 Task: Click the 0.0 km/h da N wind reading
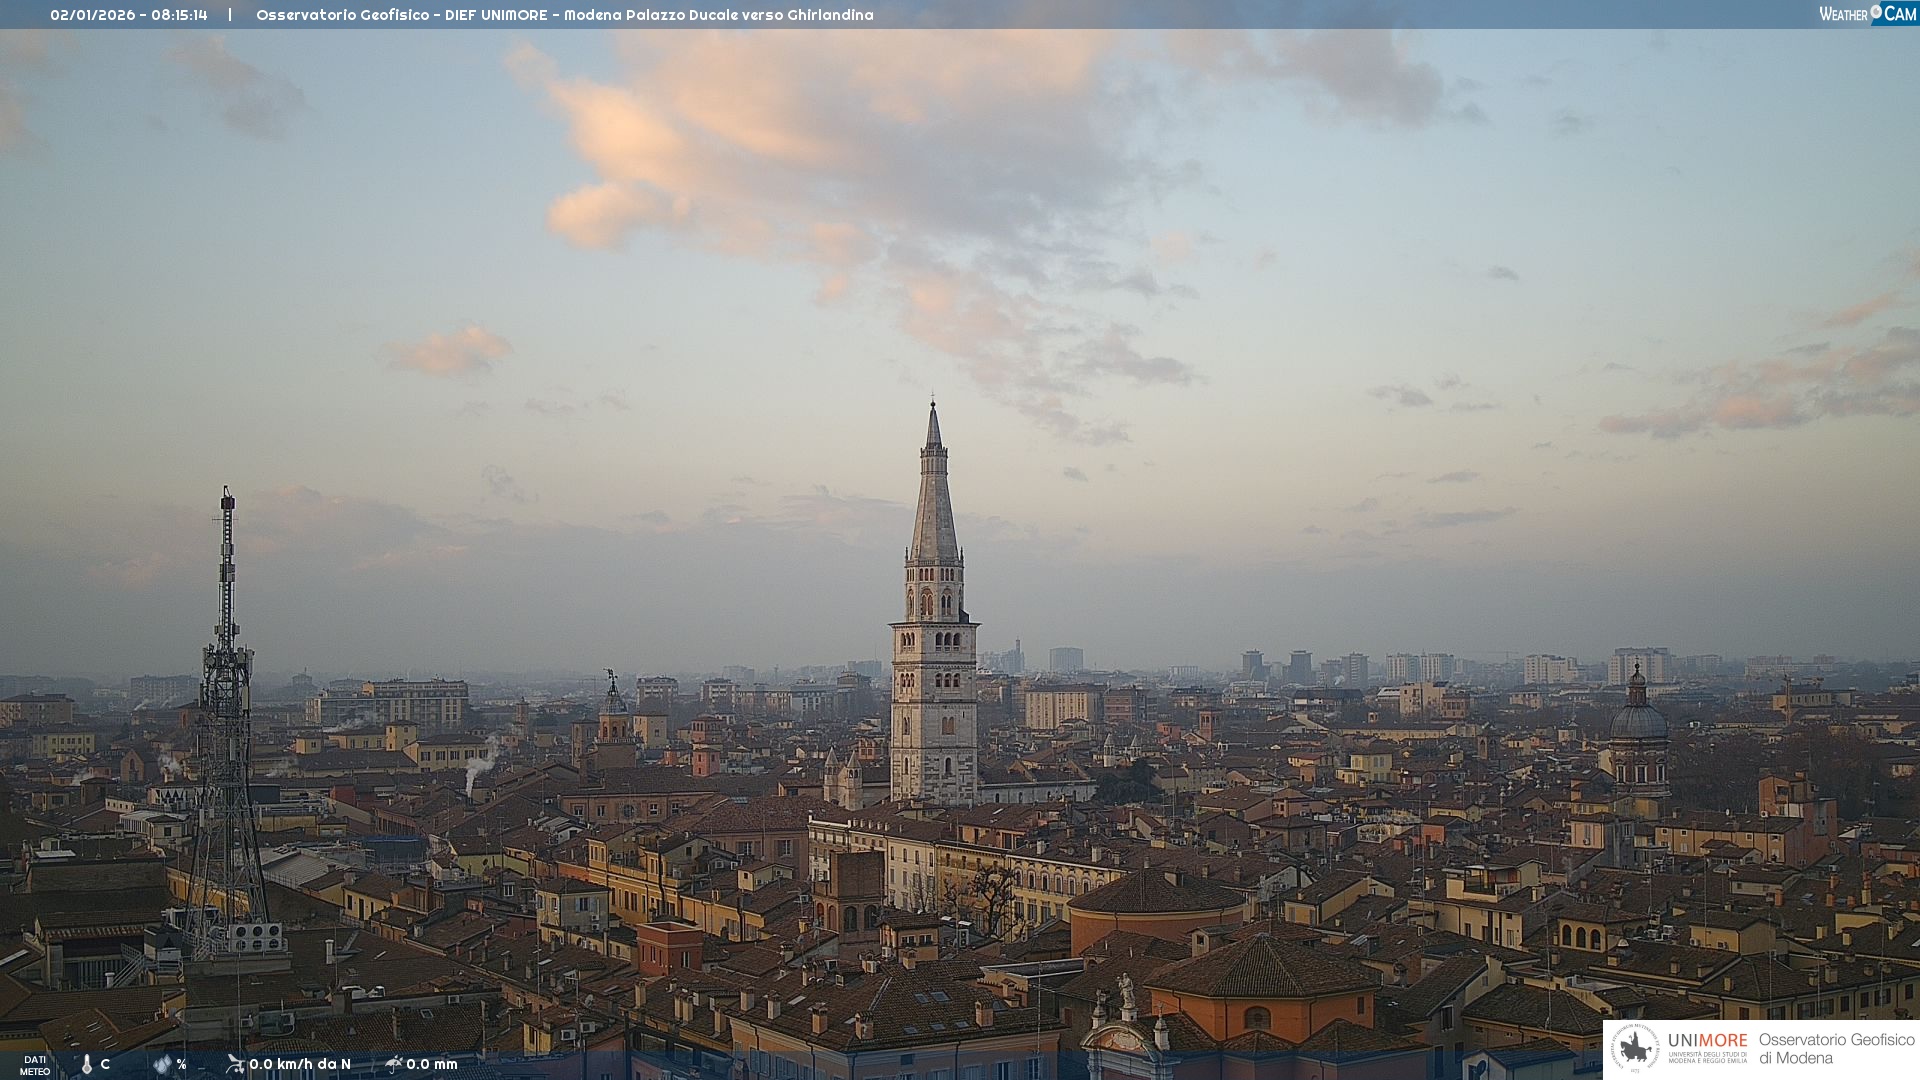tap(300, 1064)
